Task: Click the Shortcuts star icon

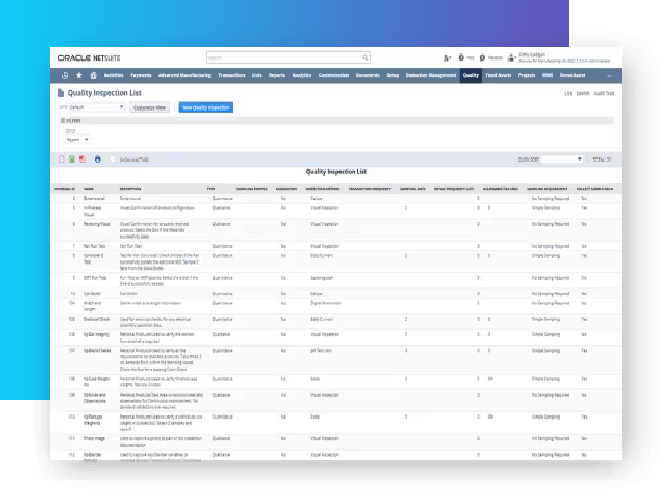Action: (79, 75)
